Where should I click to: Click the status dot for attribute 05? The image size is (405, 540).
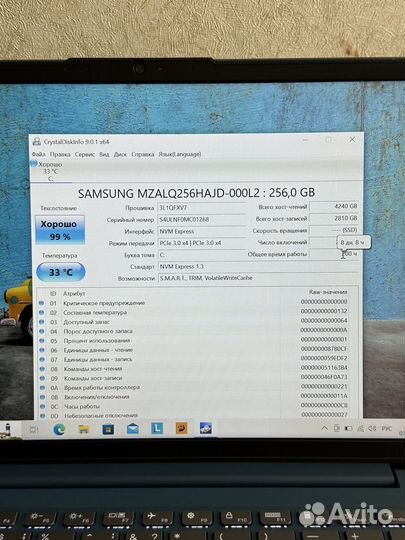(42, 341)
